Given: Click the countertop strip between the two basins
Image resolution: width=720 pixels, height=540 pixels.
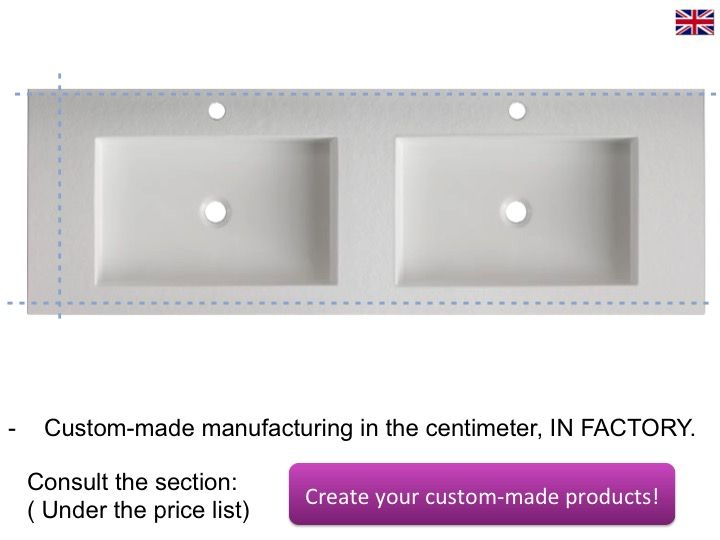Looking at the screenshot, I should 366,211.
